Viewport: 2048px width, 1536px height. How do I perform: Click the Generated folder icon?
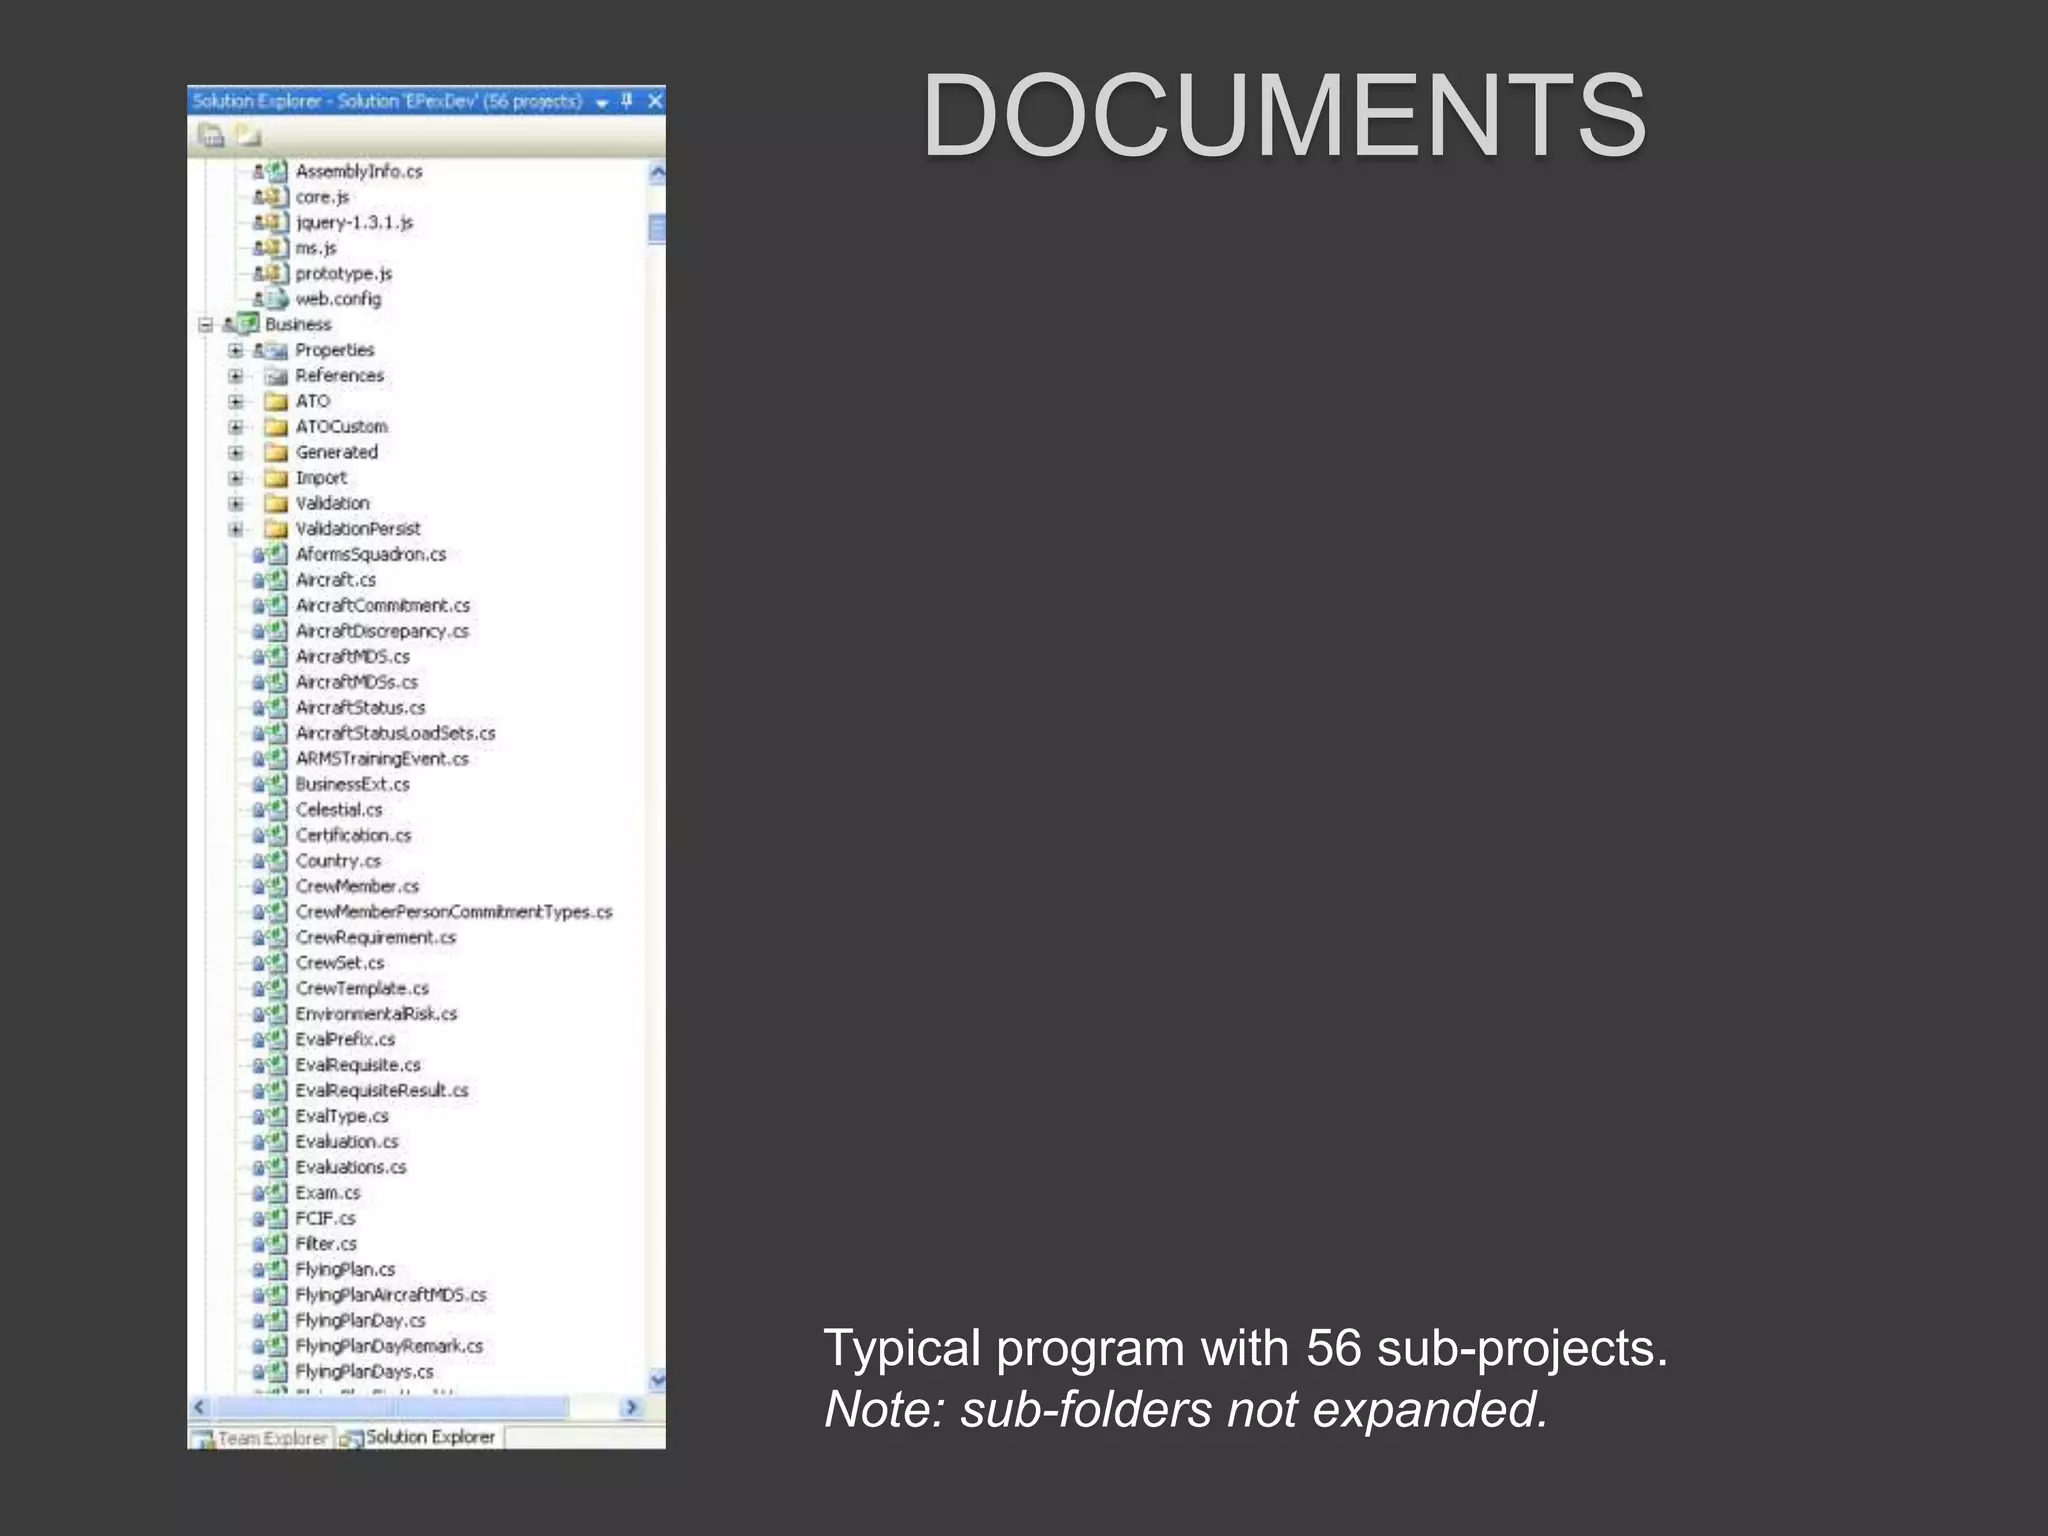[276, 452]
